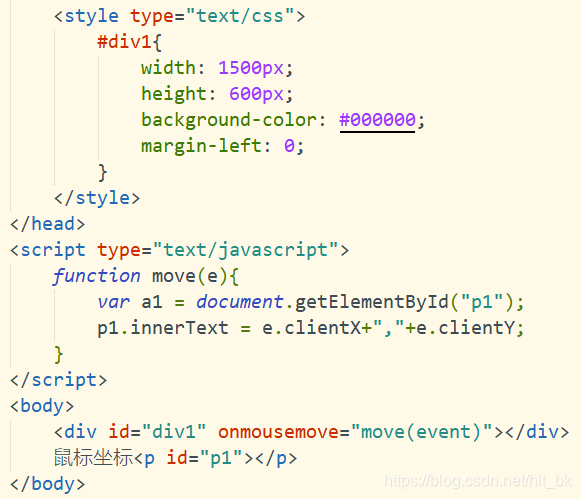Click the closing </script> tag
The height and width of the screenshot is (499, 581).
(59, 380)
